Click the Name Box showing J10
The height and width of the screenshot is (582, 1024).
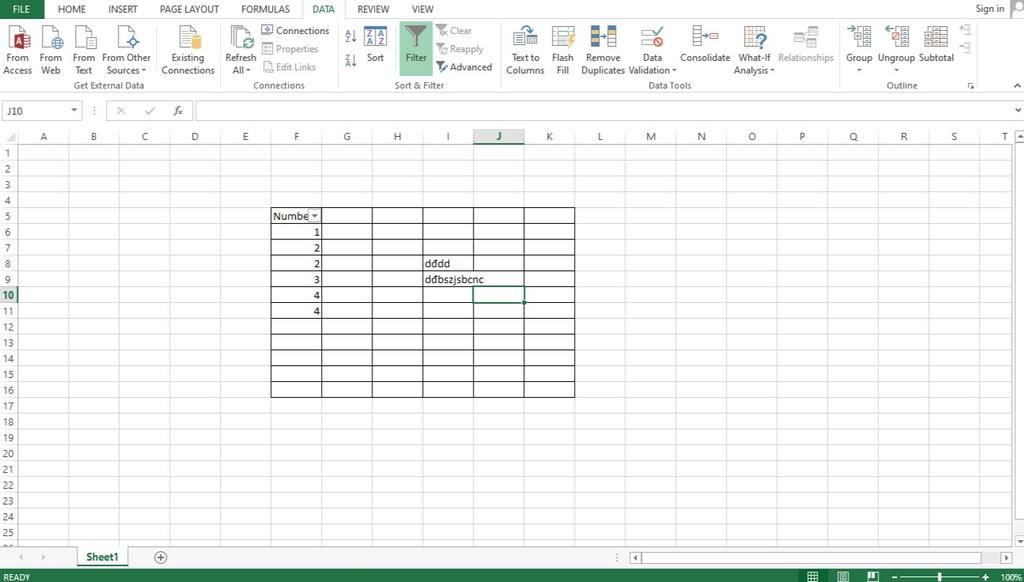[36, 111]
